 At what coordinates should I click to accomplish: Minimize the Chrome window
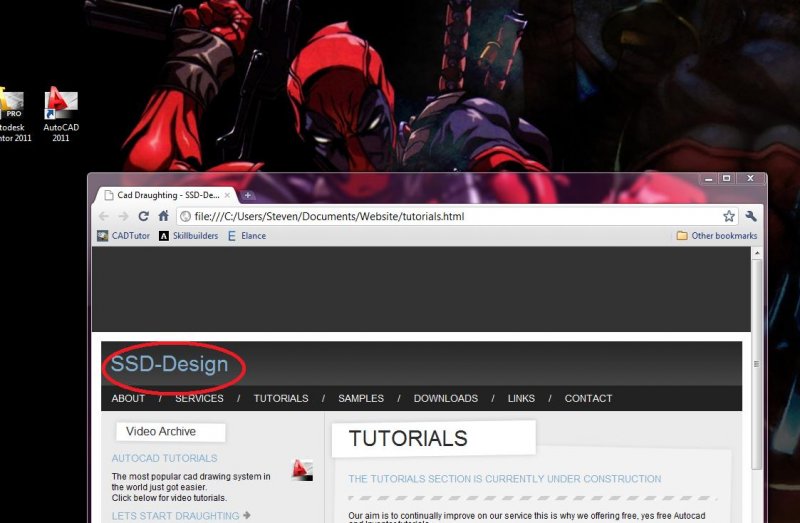pos(708,179)
